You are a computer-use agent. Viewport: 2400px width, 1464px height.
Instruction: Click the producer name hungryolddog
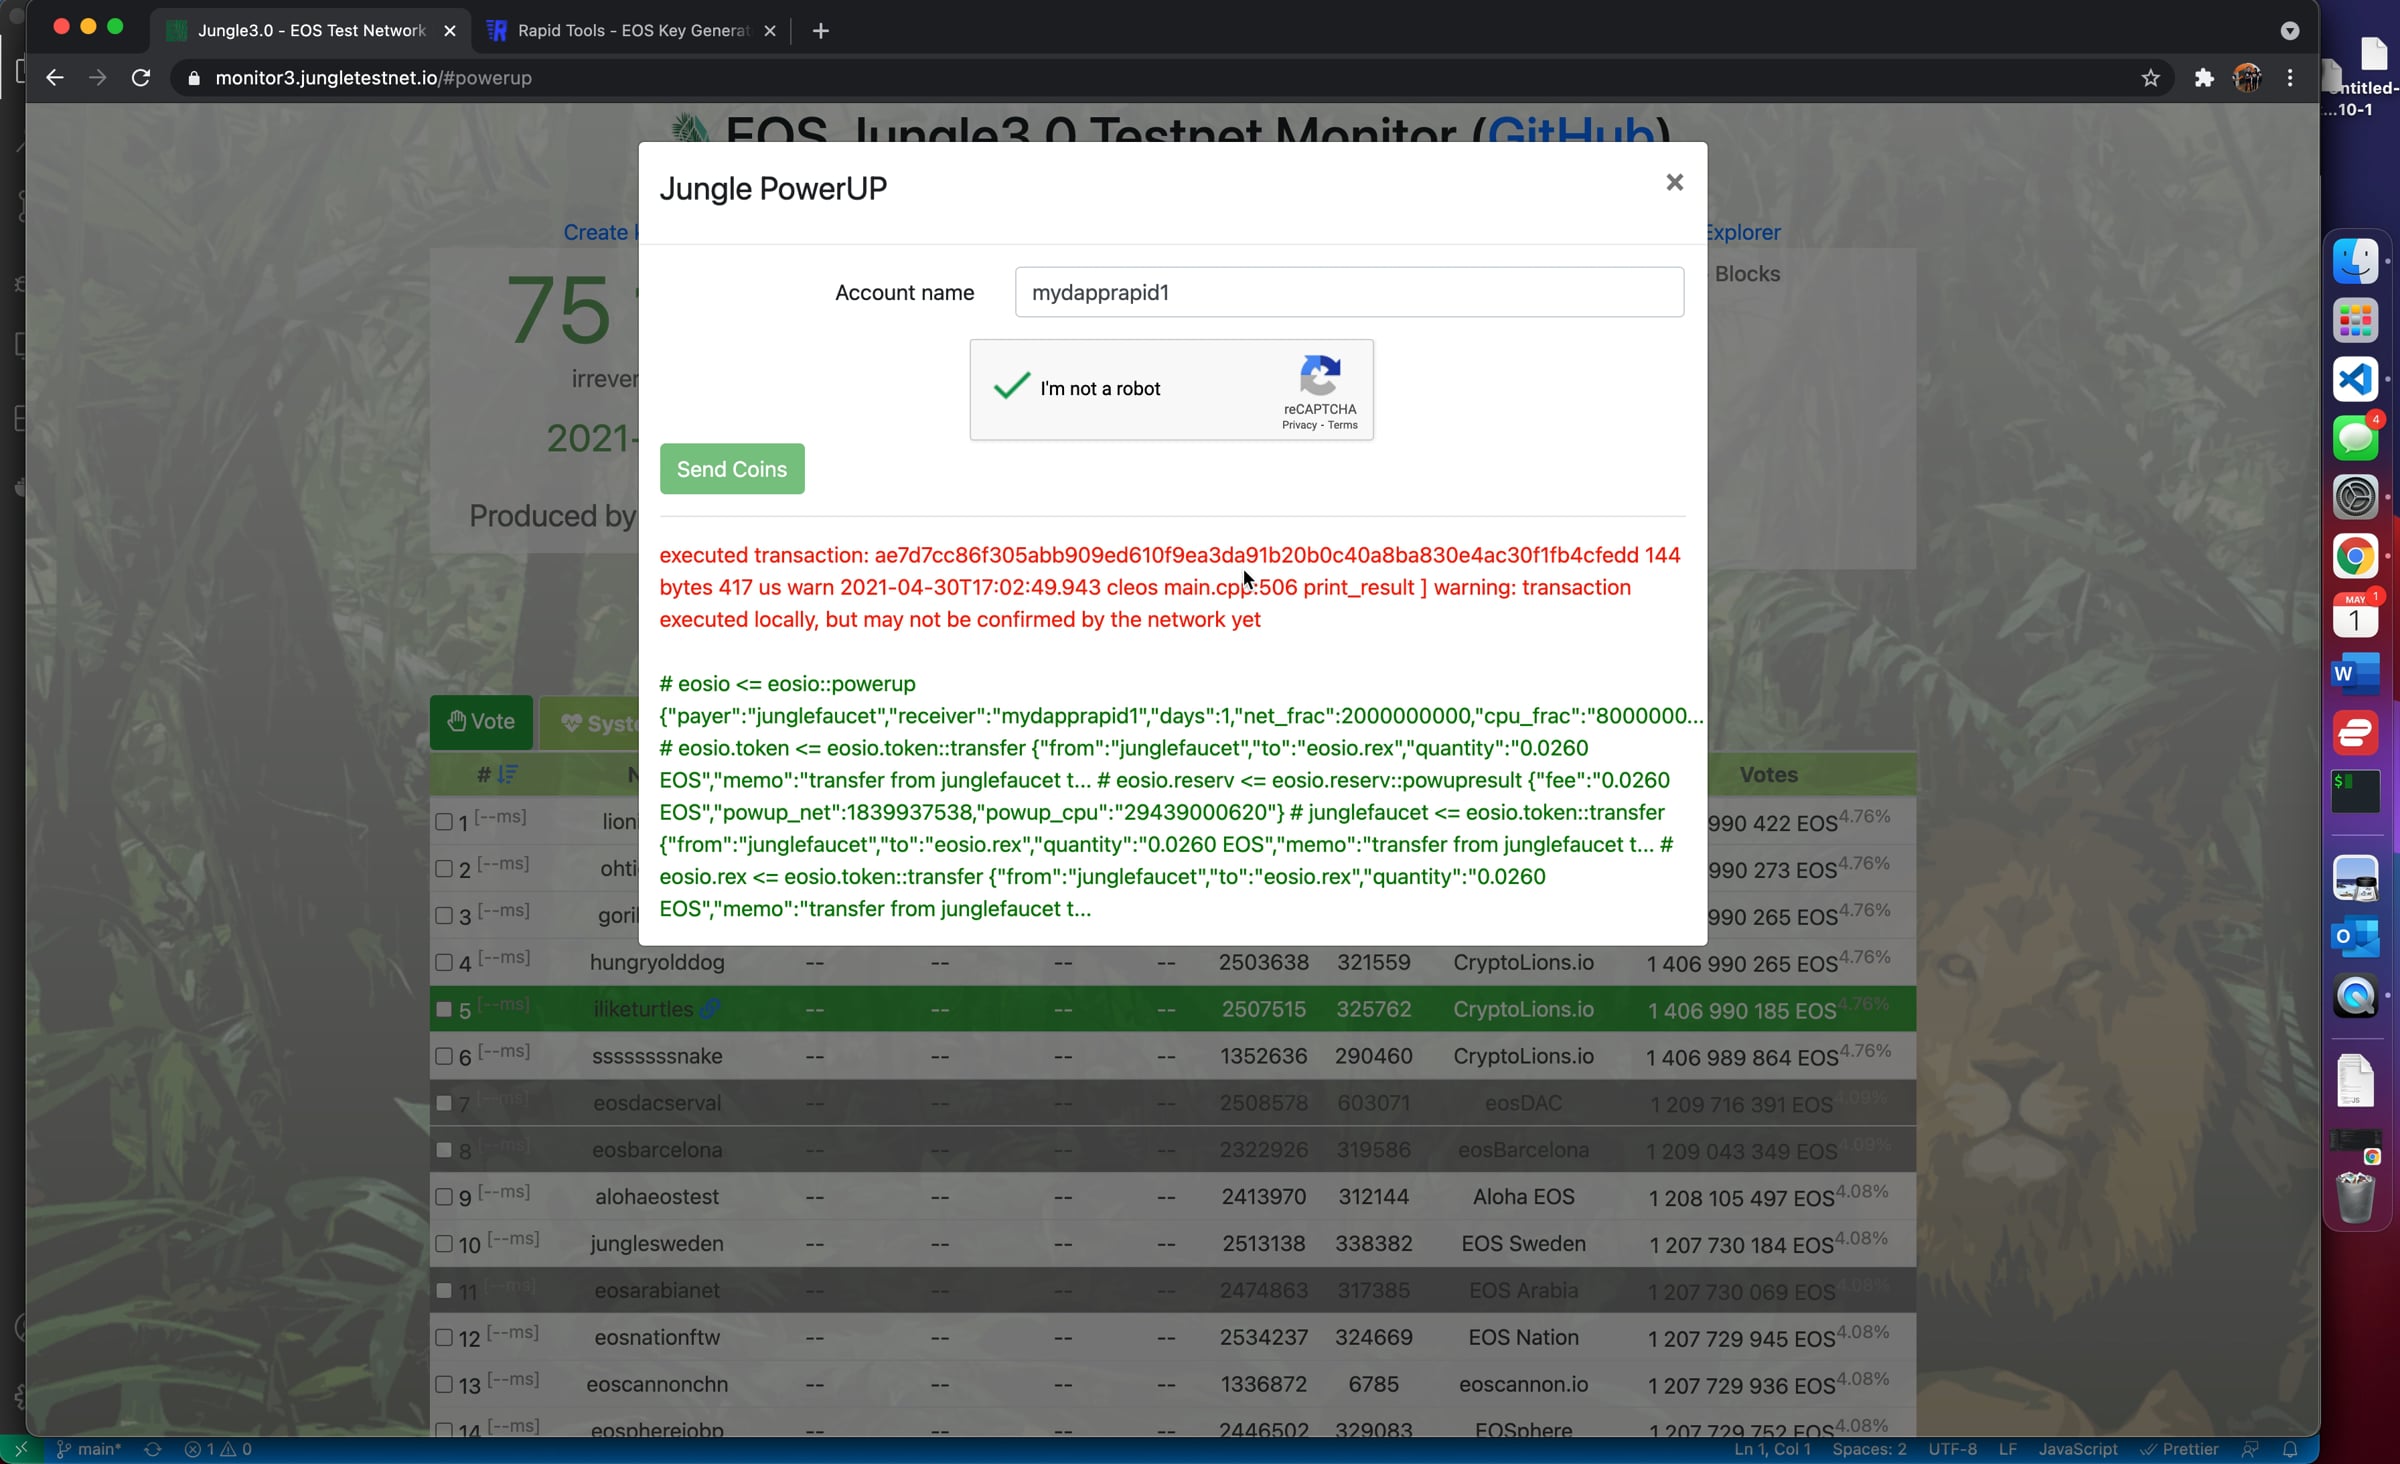pyautogui.click(x=657, y=962)
